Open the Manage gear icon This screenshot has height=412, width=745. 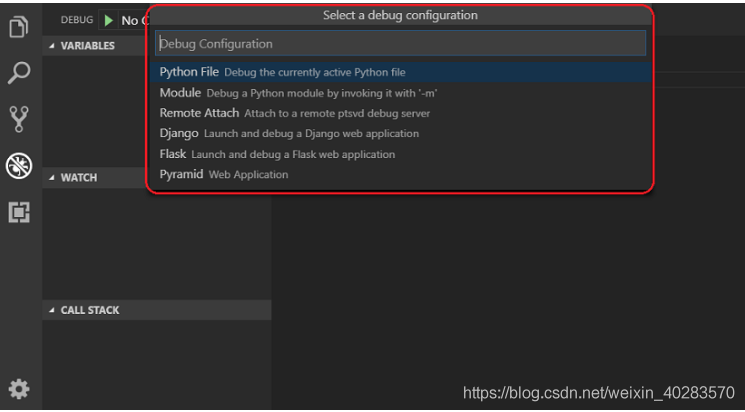19,389
